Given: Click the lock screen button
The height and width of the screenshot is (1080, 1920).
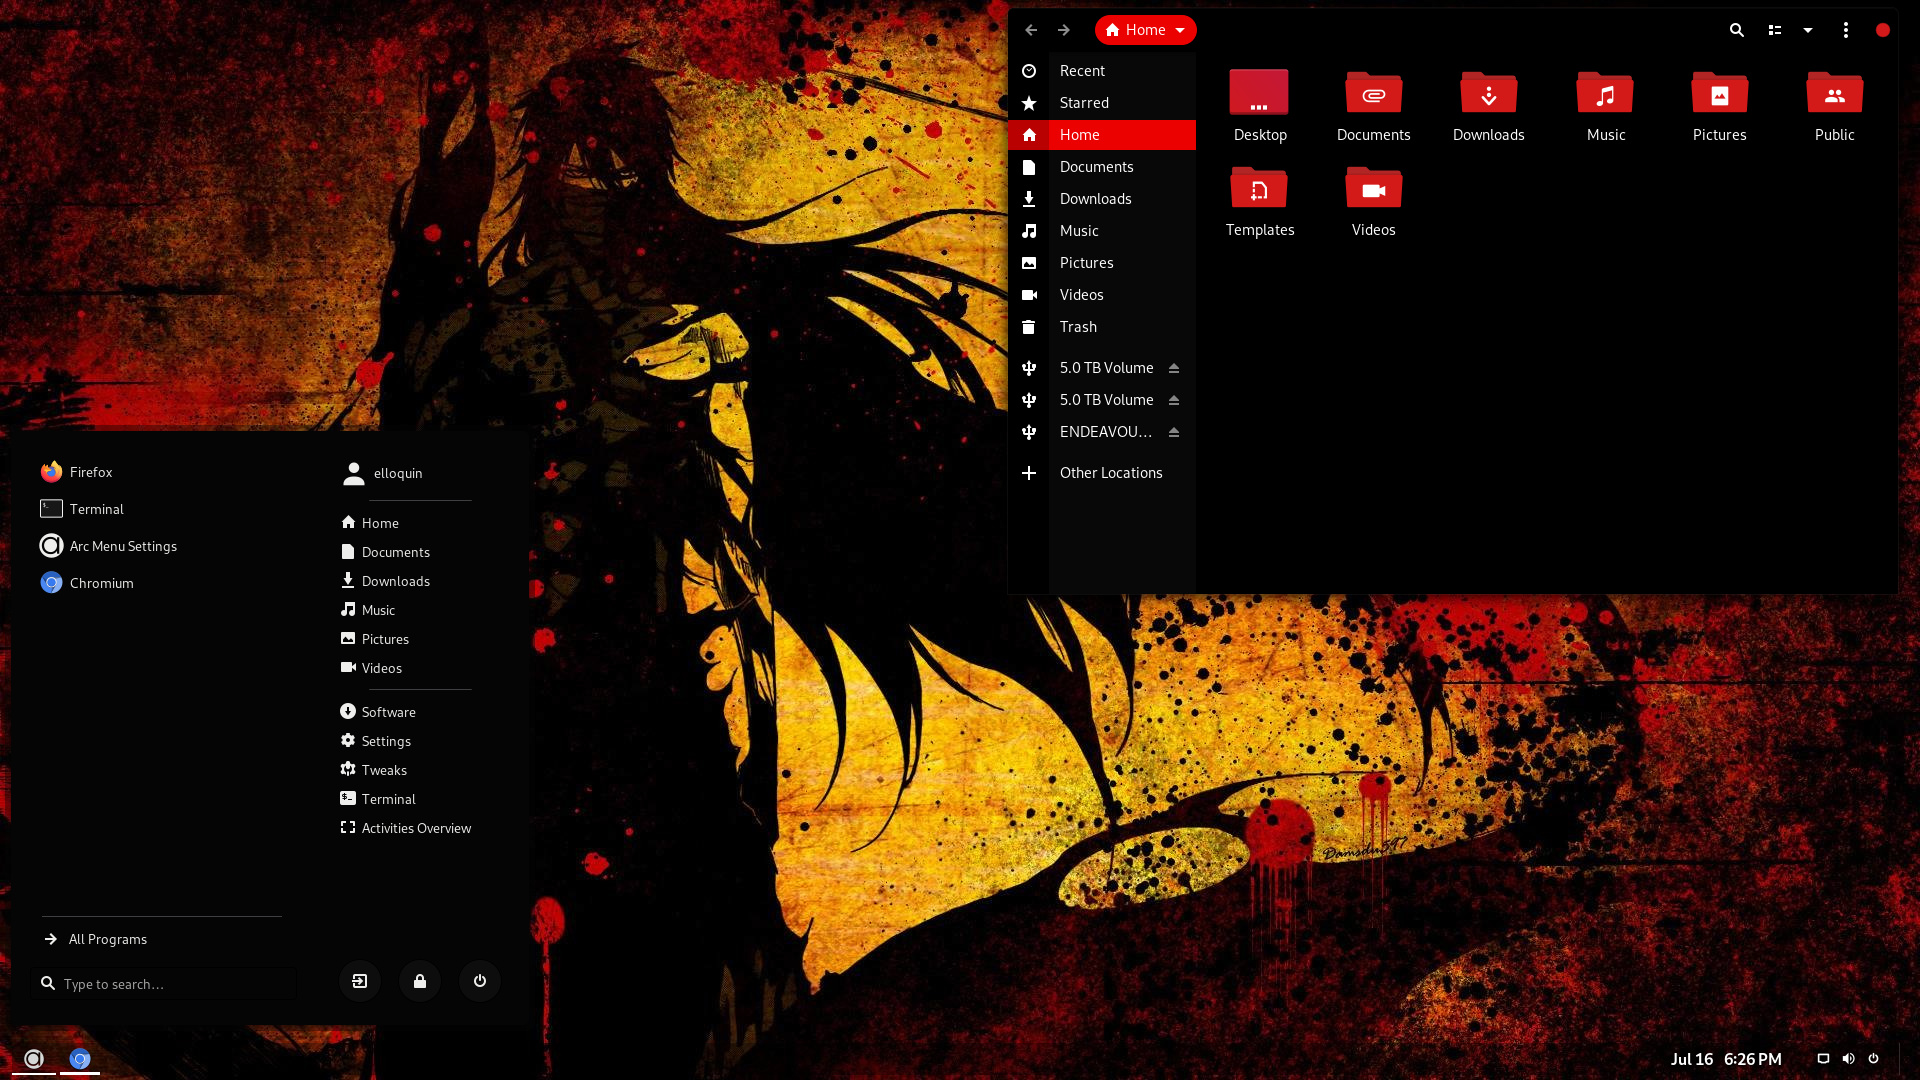Looking at the screenshot, I should tap(420, 981).
